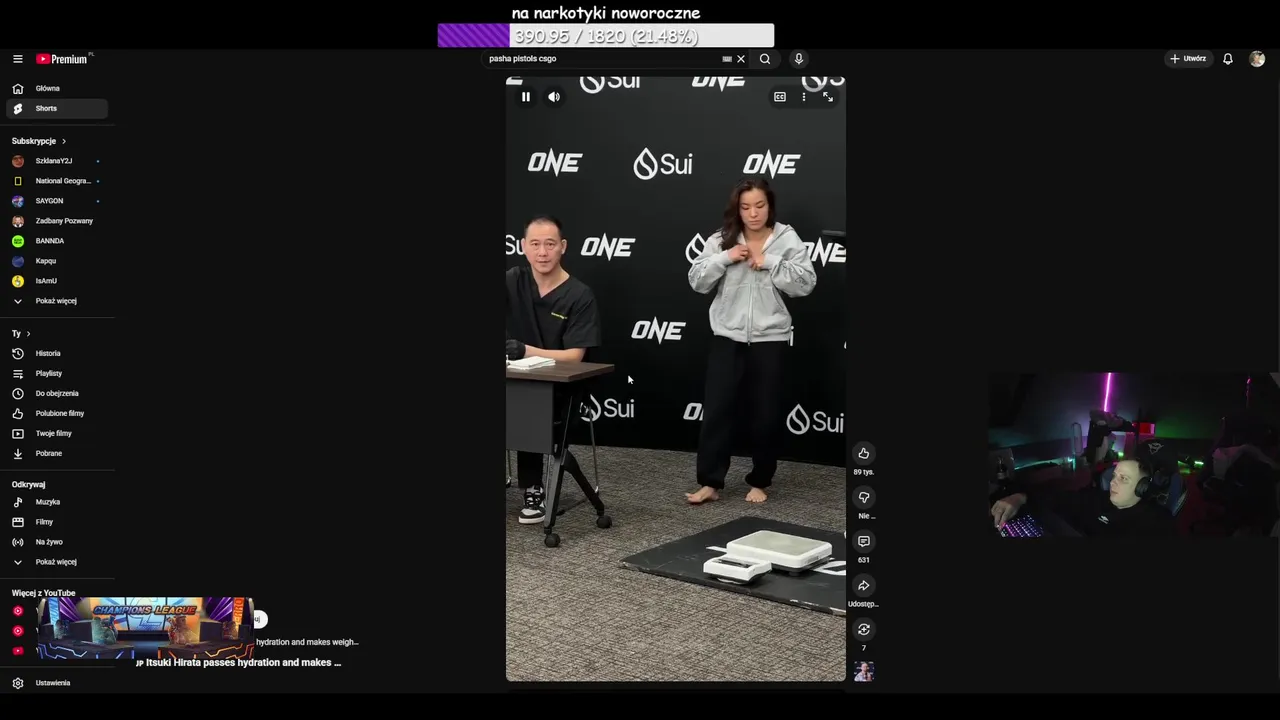Open the account avatar menu
Image resolution: width=1280 pixels, height=720 pixels.
click(x=1257, y=59)
